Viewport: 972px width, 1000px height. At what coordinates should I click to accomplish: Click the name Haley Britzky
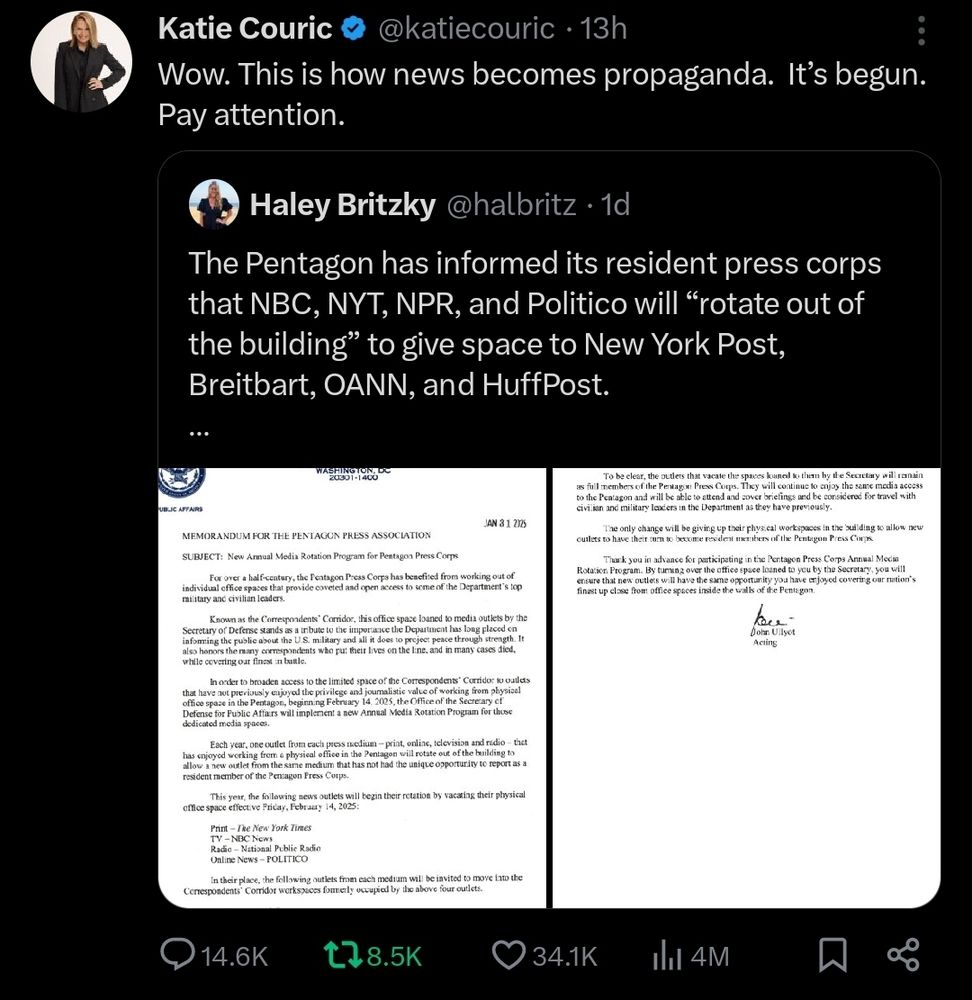[344, 204]
